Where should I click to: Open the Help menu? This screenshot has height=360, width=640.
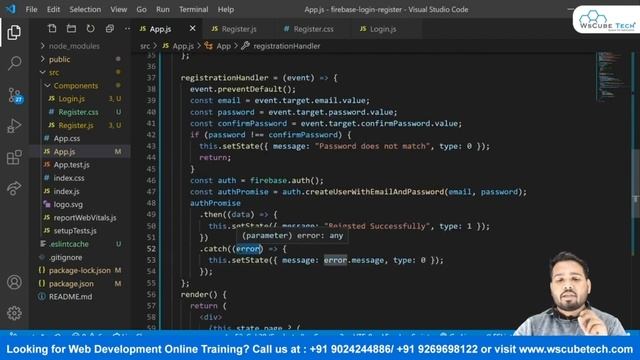point(225,9)
